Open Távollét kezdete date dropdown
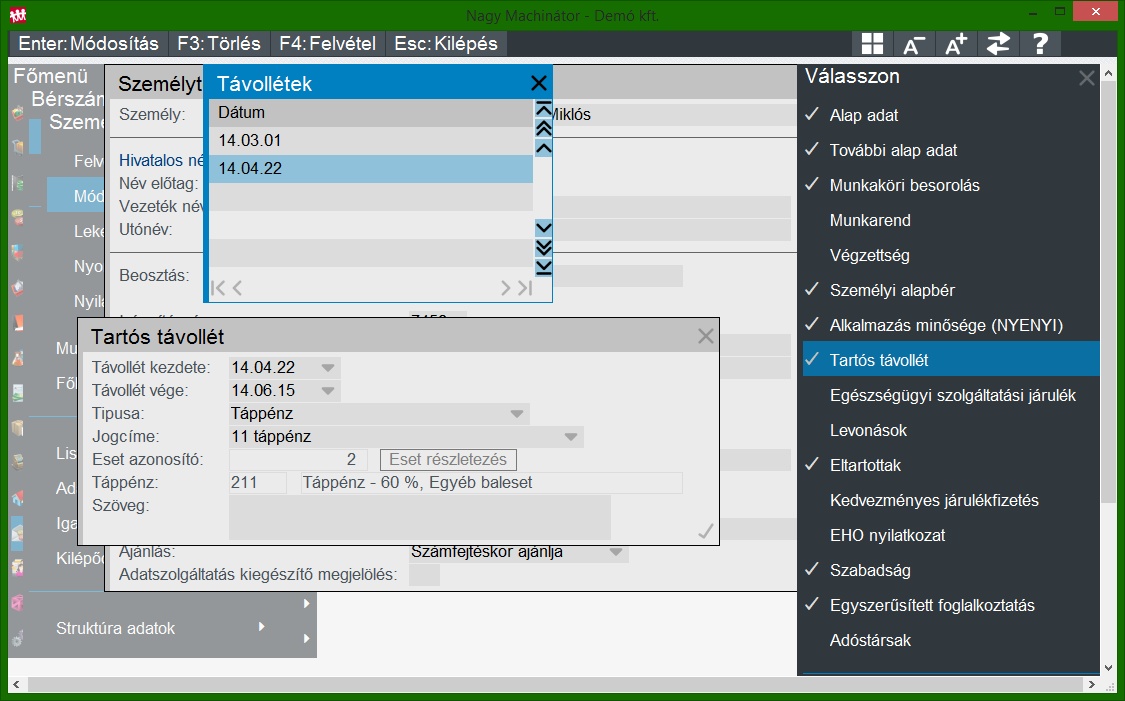The image size is (1125, 701). pos(328,368)
